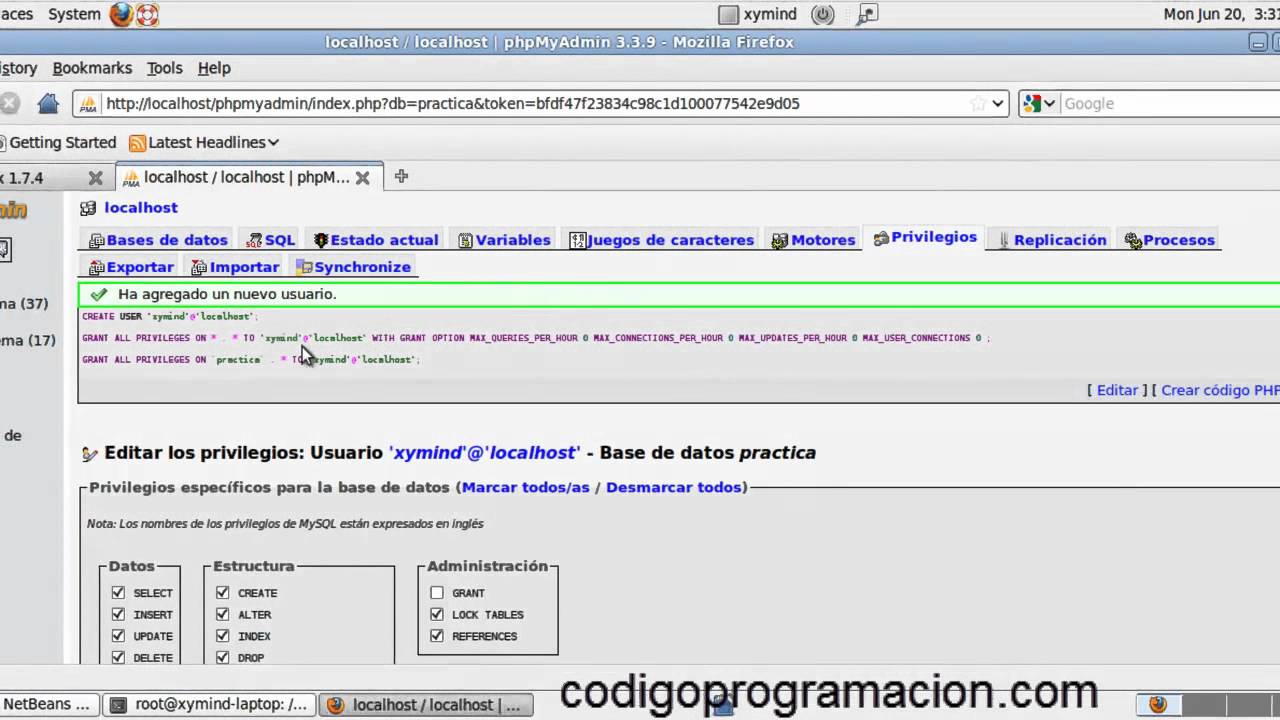Open the URL history dropdown arrow
The width and height of the screenshot is (1280, 720).
coord(998,103)
